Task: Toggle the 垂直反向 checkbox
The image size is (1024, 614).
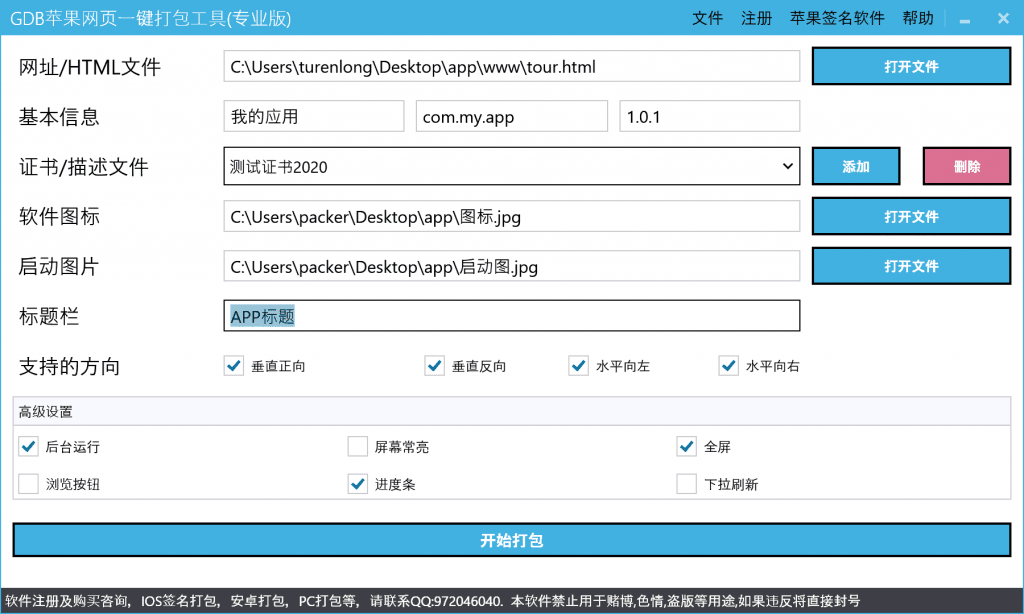Action: 434,366
